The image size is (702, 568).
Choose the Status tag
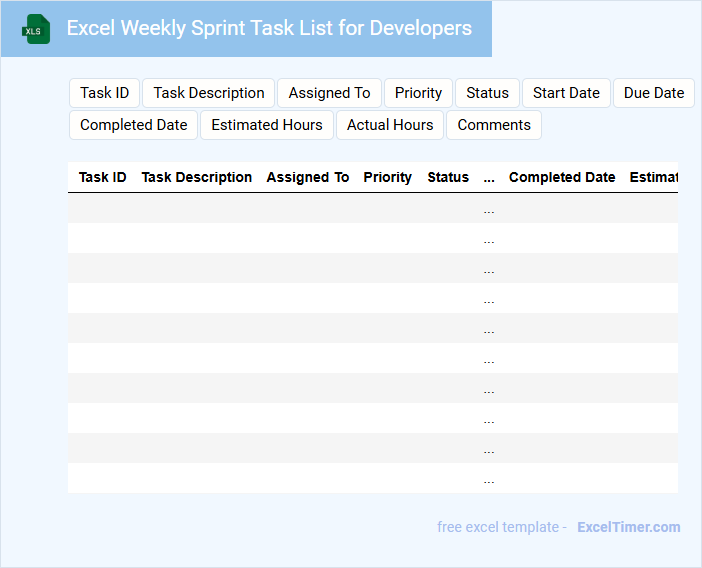pos(487,93)
